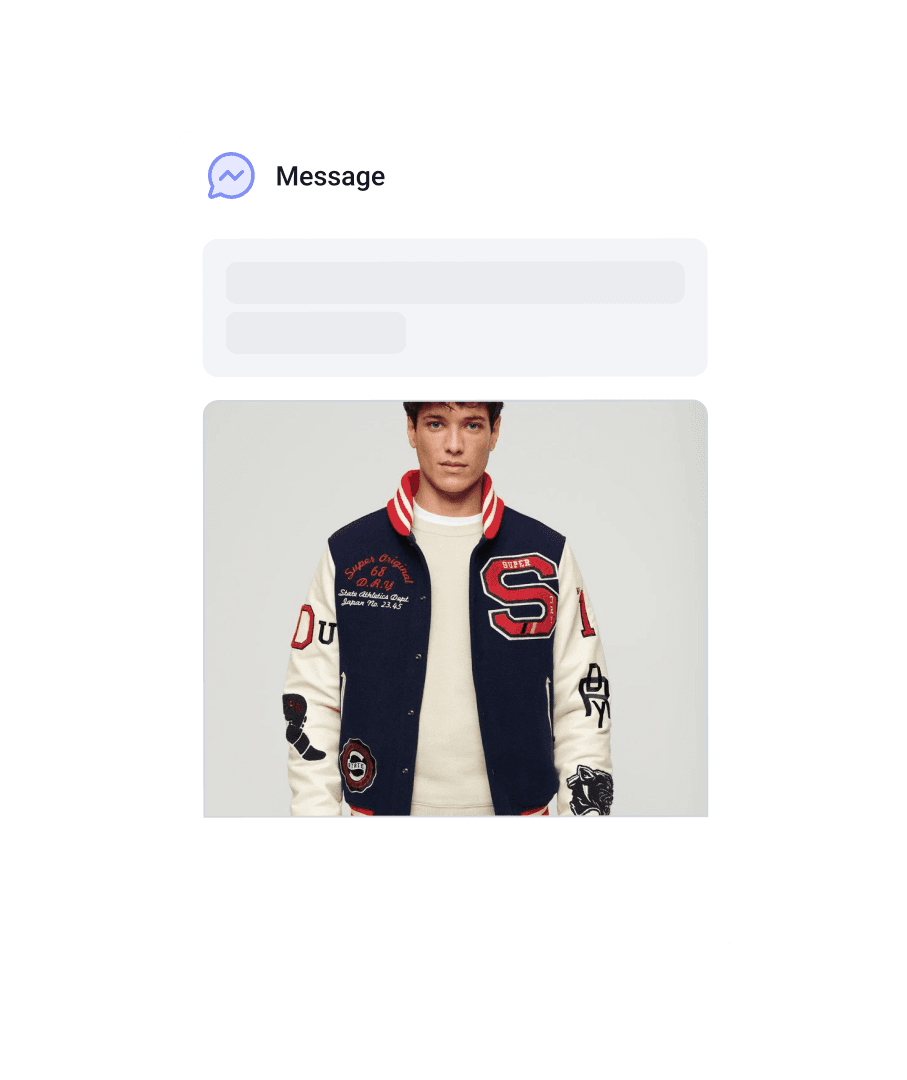
Task: Click the round S badge near jacket hem
Action: tap(357, 765)
